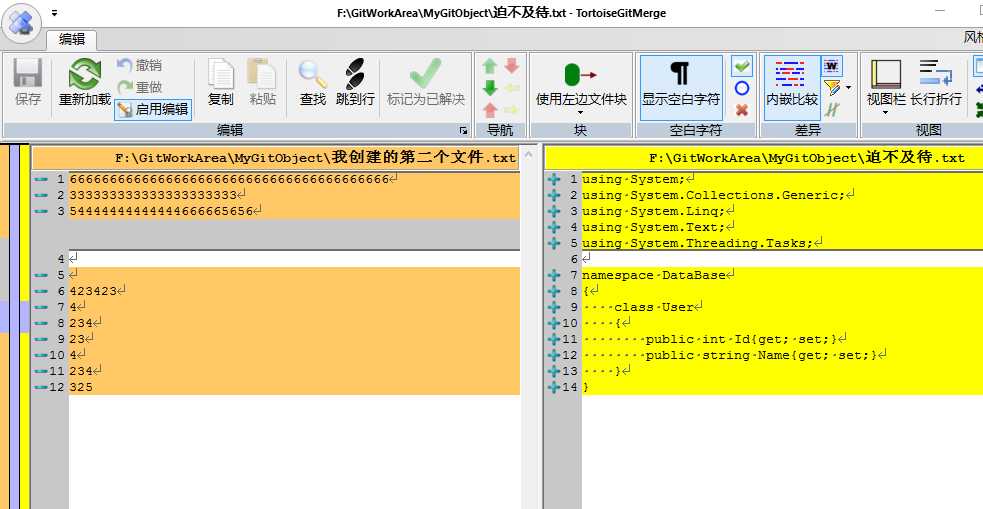This screenshot has width=983, height=509.
Task: Click line number 6 in right pane
Action: 574,259
